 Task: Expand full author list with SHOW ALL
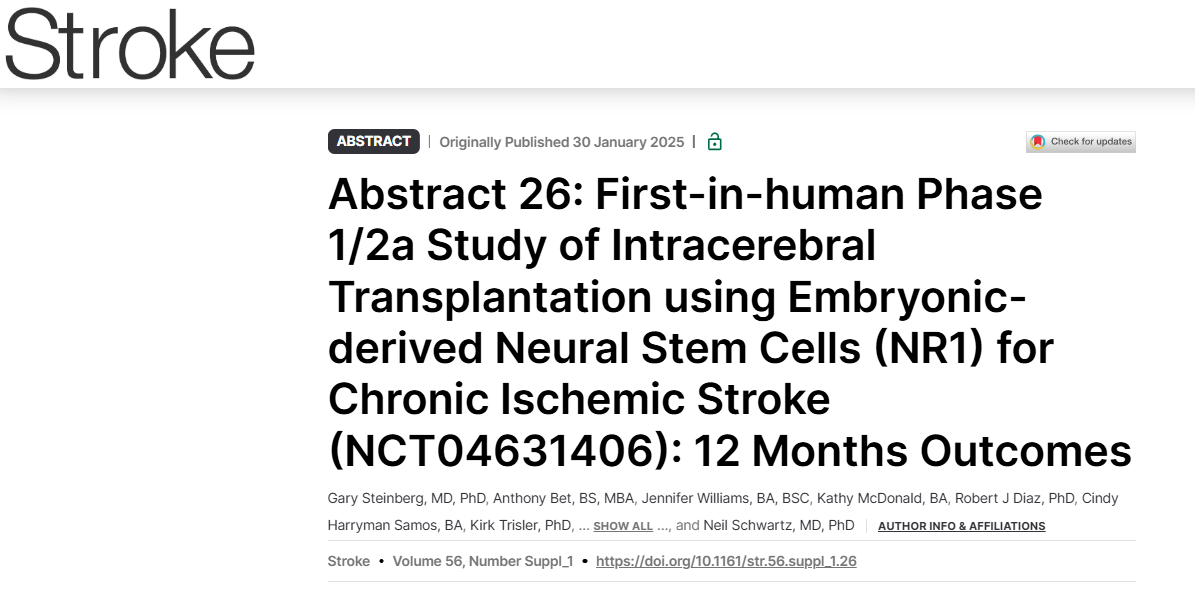622,526
